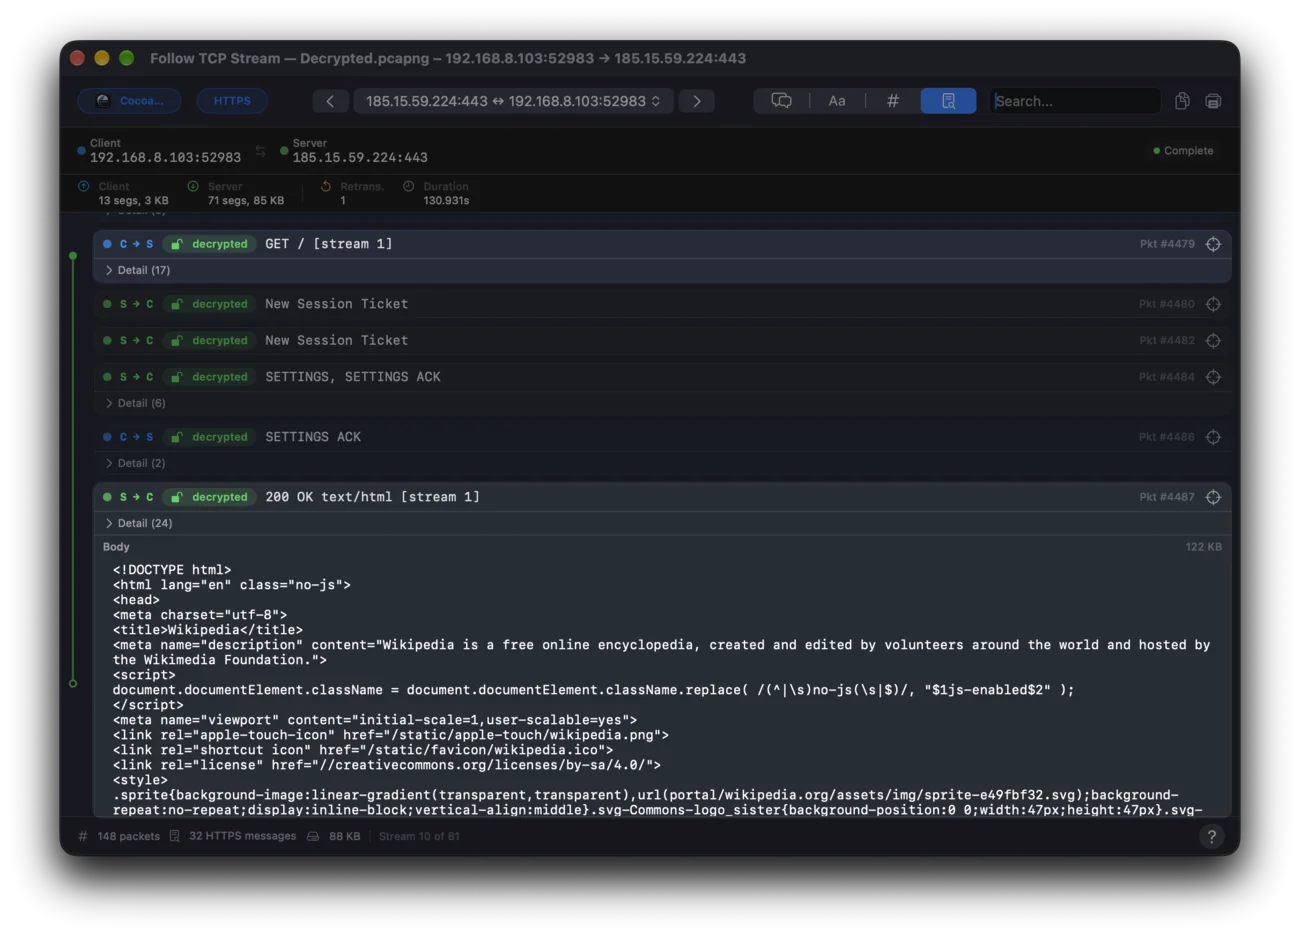Locate packet #4486 with crosshair icon

[1213, 437]
